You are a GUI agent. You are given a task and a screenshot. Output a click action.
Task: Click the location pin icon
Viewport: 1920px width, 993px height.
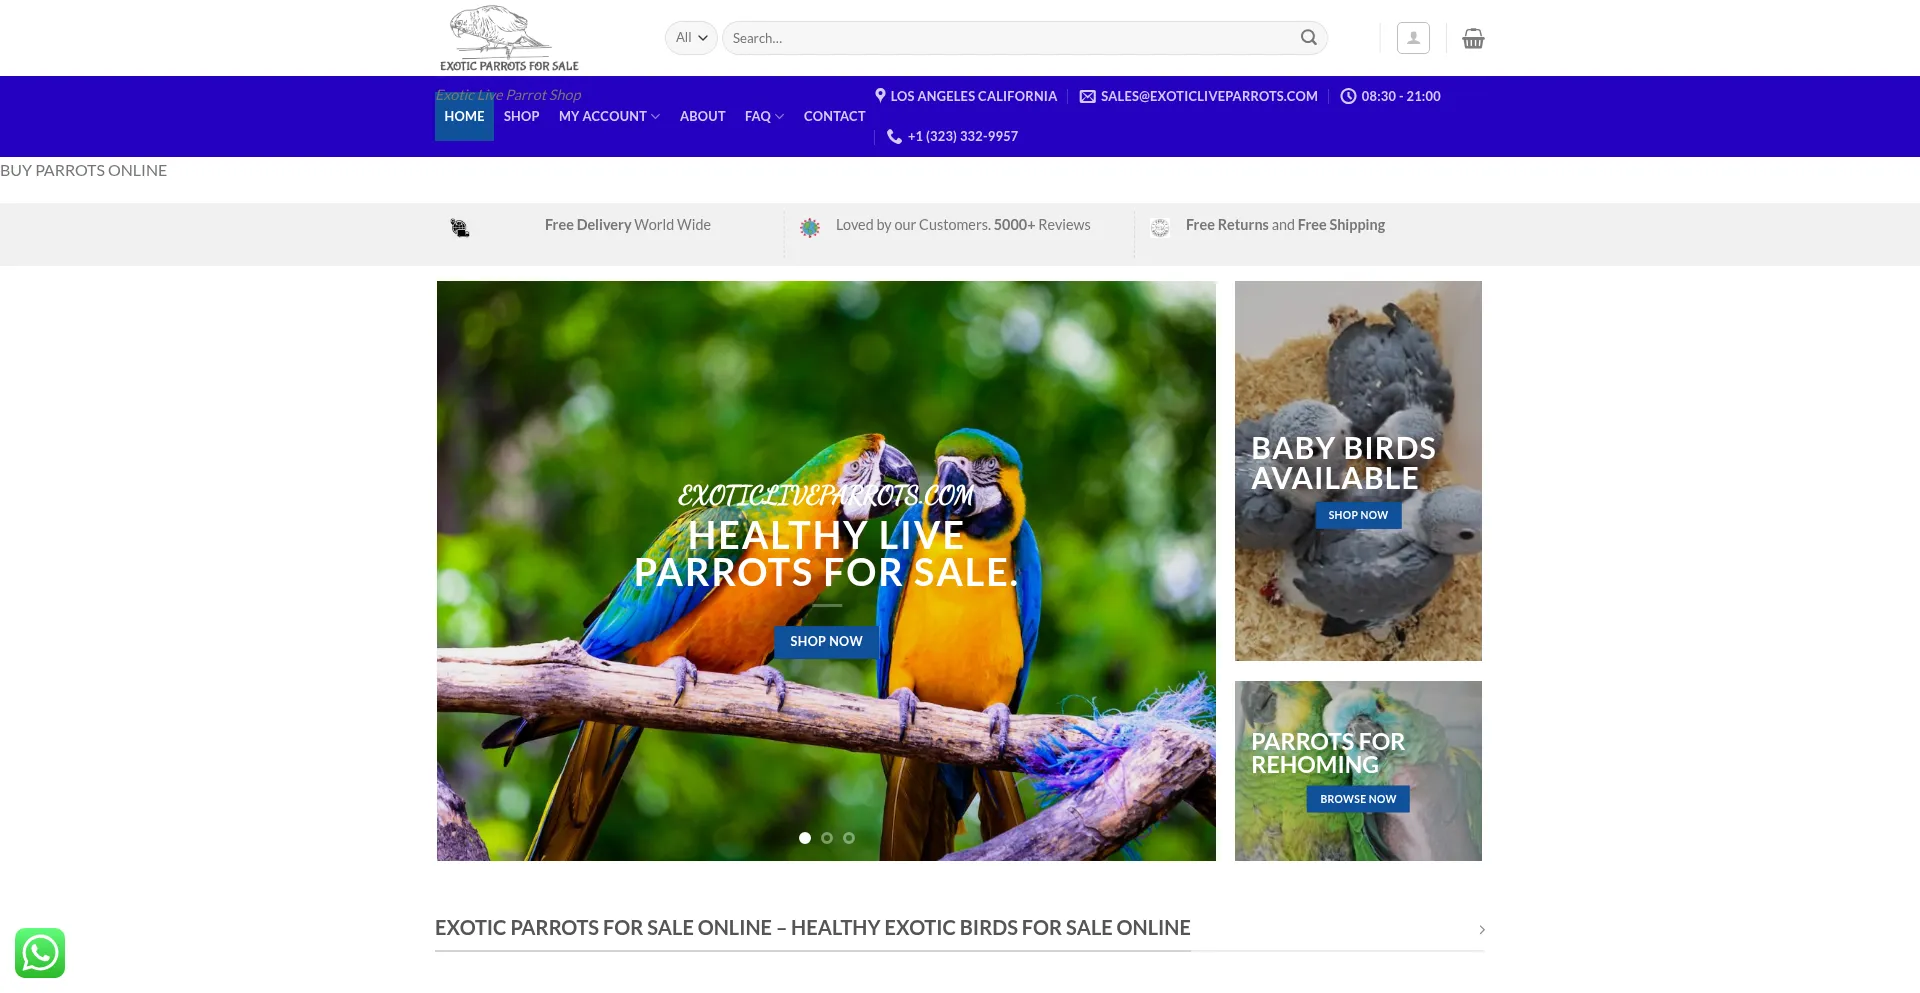point(880,96)
